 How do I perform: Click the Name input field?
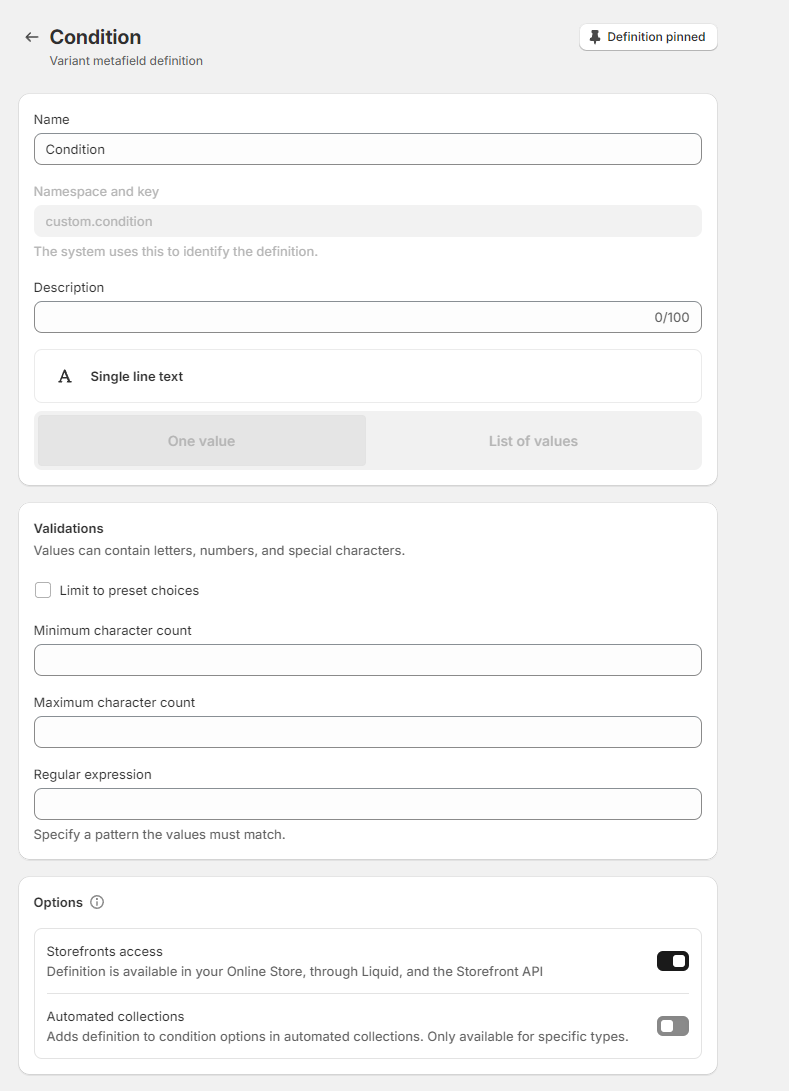[367, 149]
